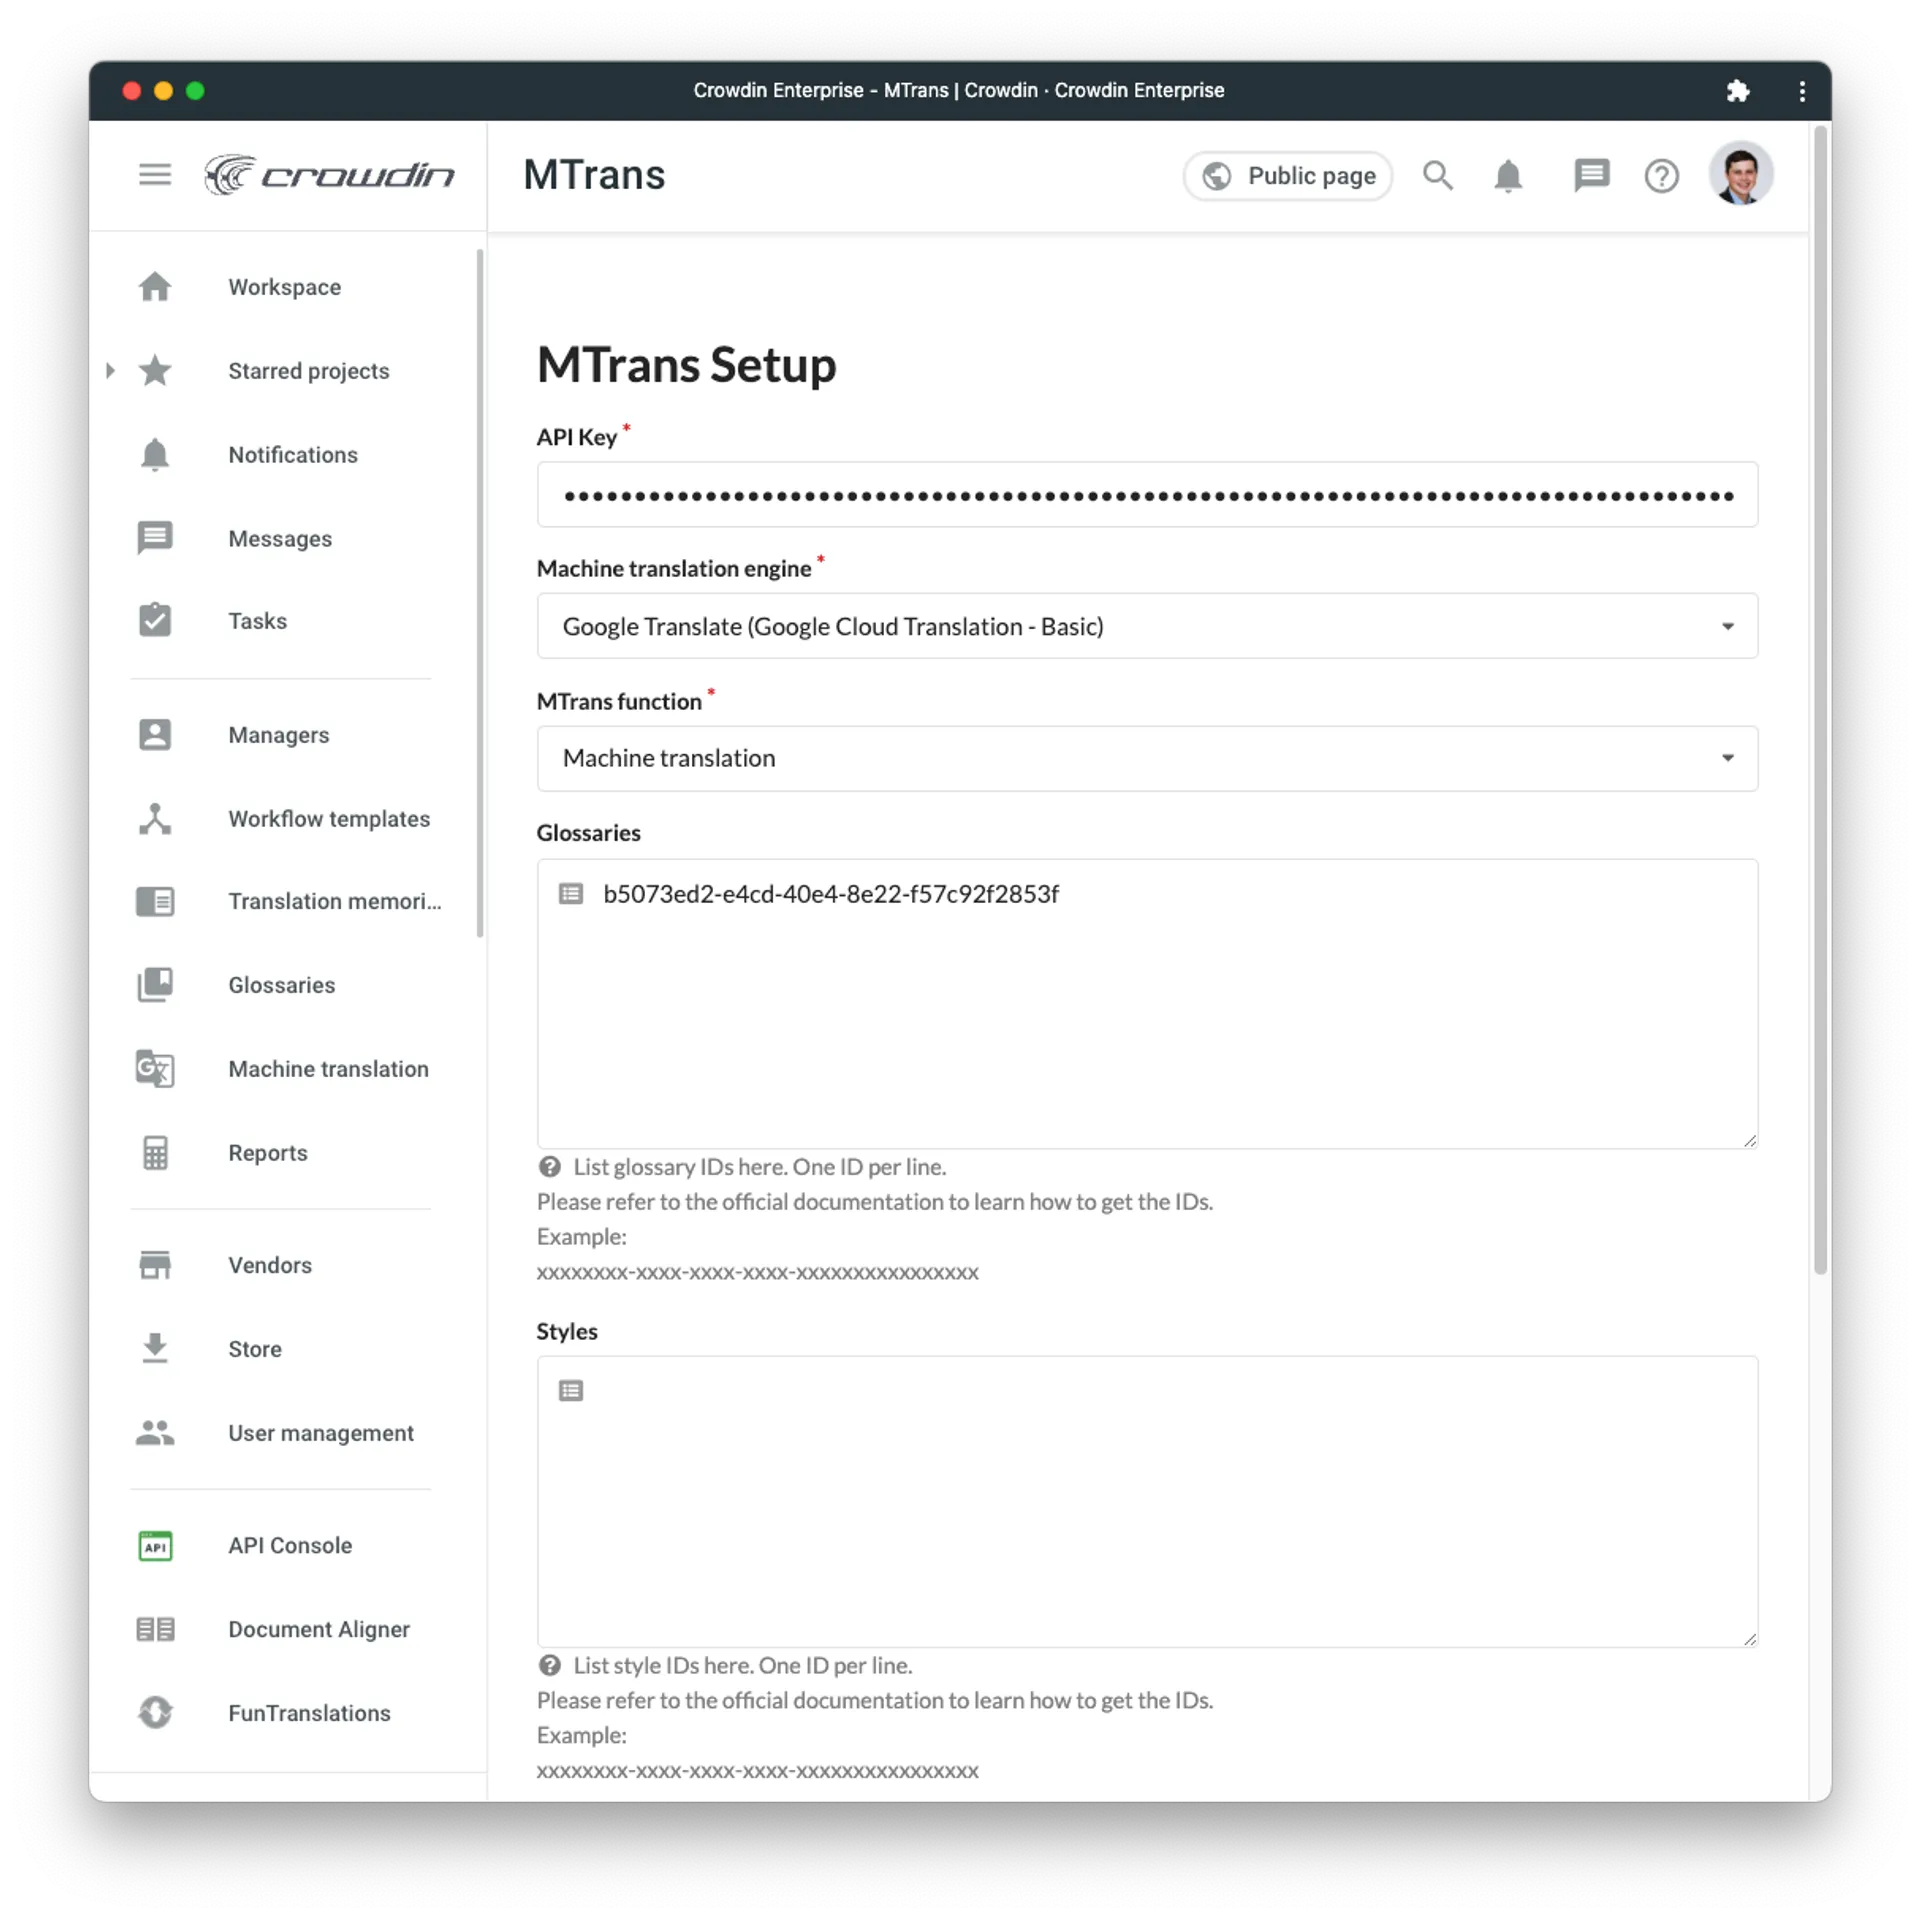This screenshot has width=1920, height=1918.
Task: Open Vendors menu item
Action: coord(270,1265)
